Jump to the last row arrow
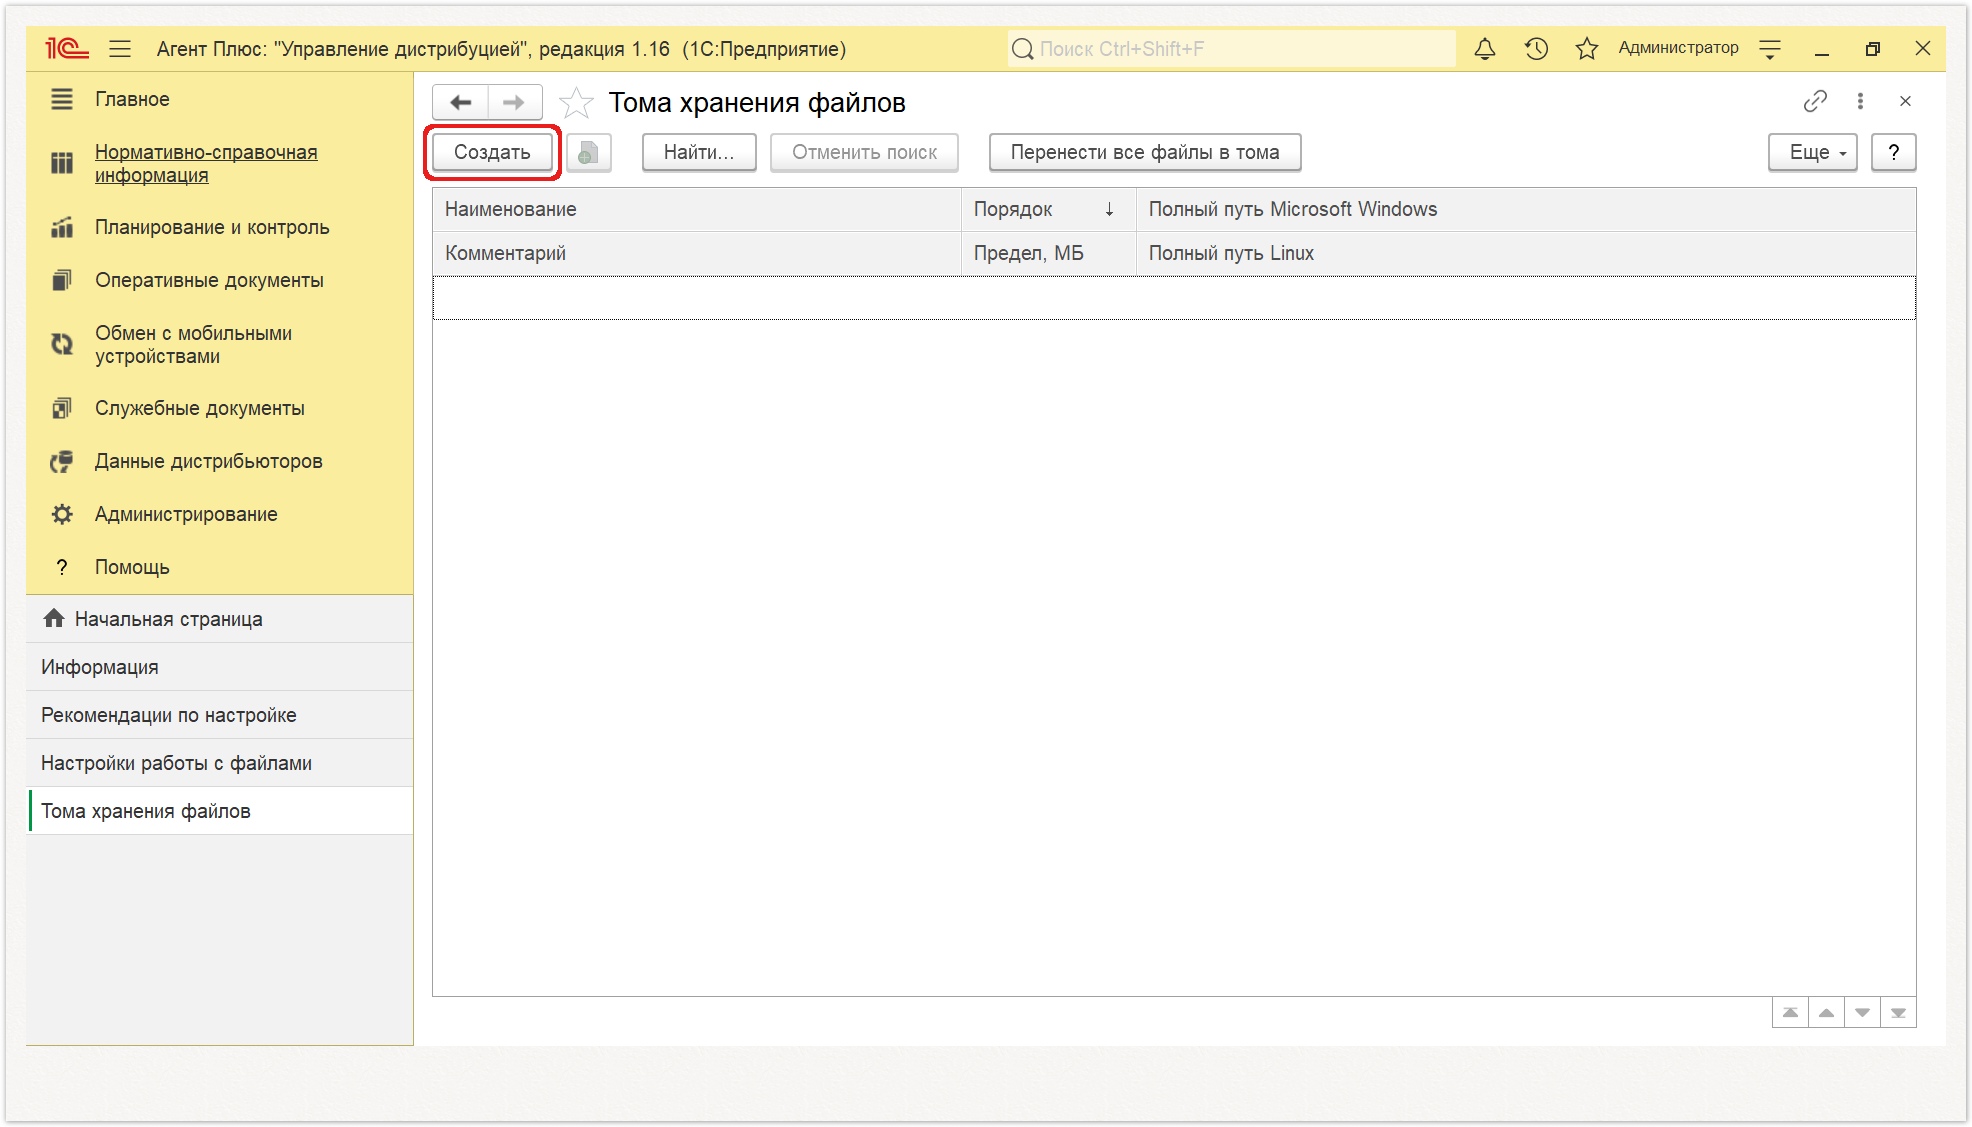Image resolution: width=1972 pixels, height=1127 pixels. [1898, 1013]
